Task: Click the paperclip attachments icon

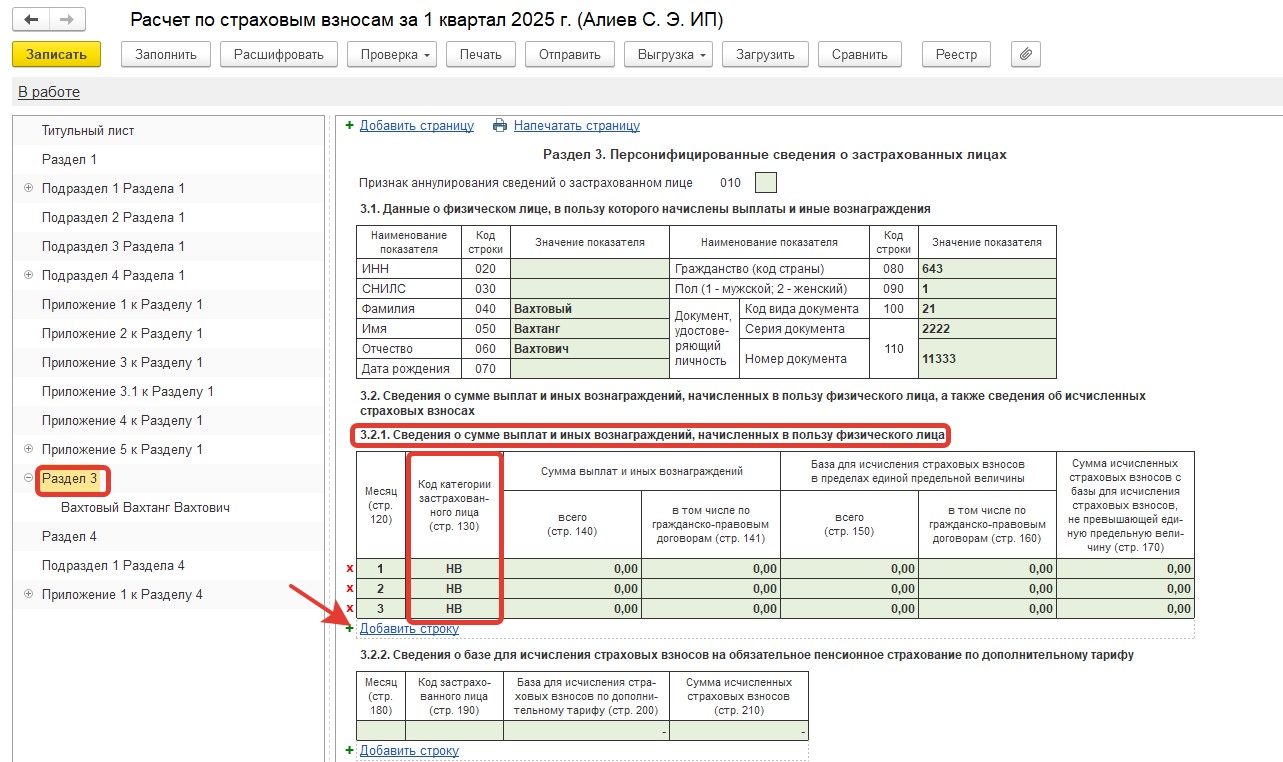Action: click(x=1026, y=55)
